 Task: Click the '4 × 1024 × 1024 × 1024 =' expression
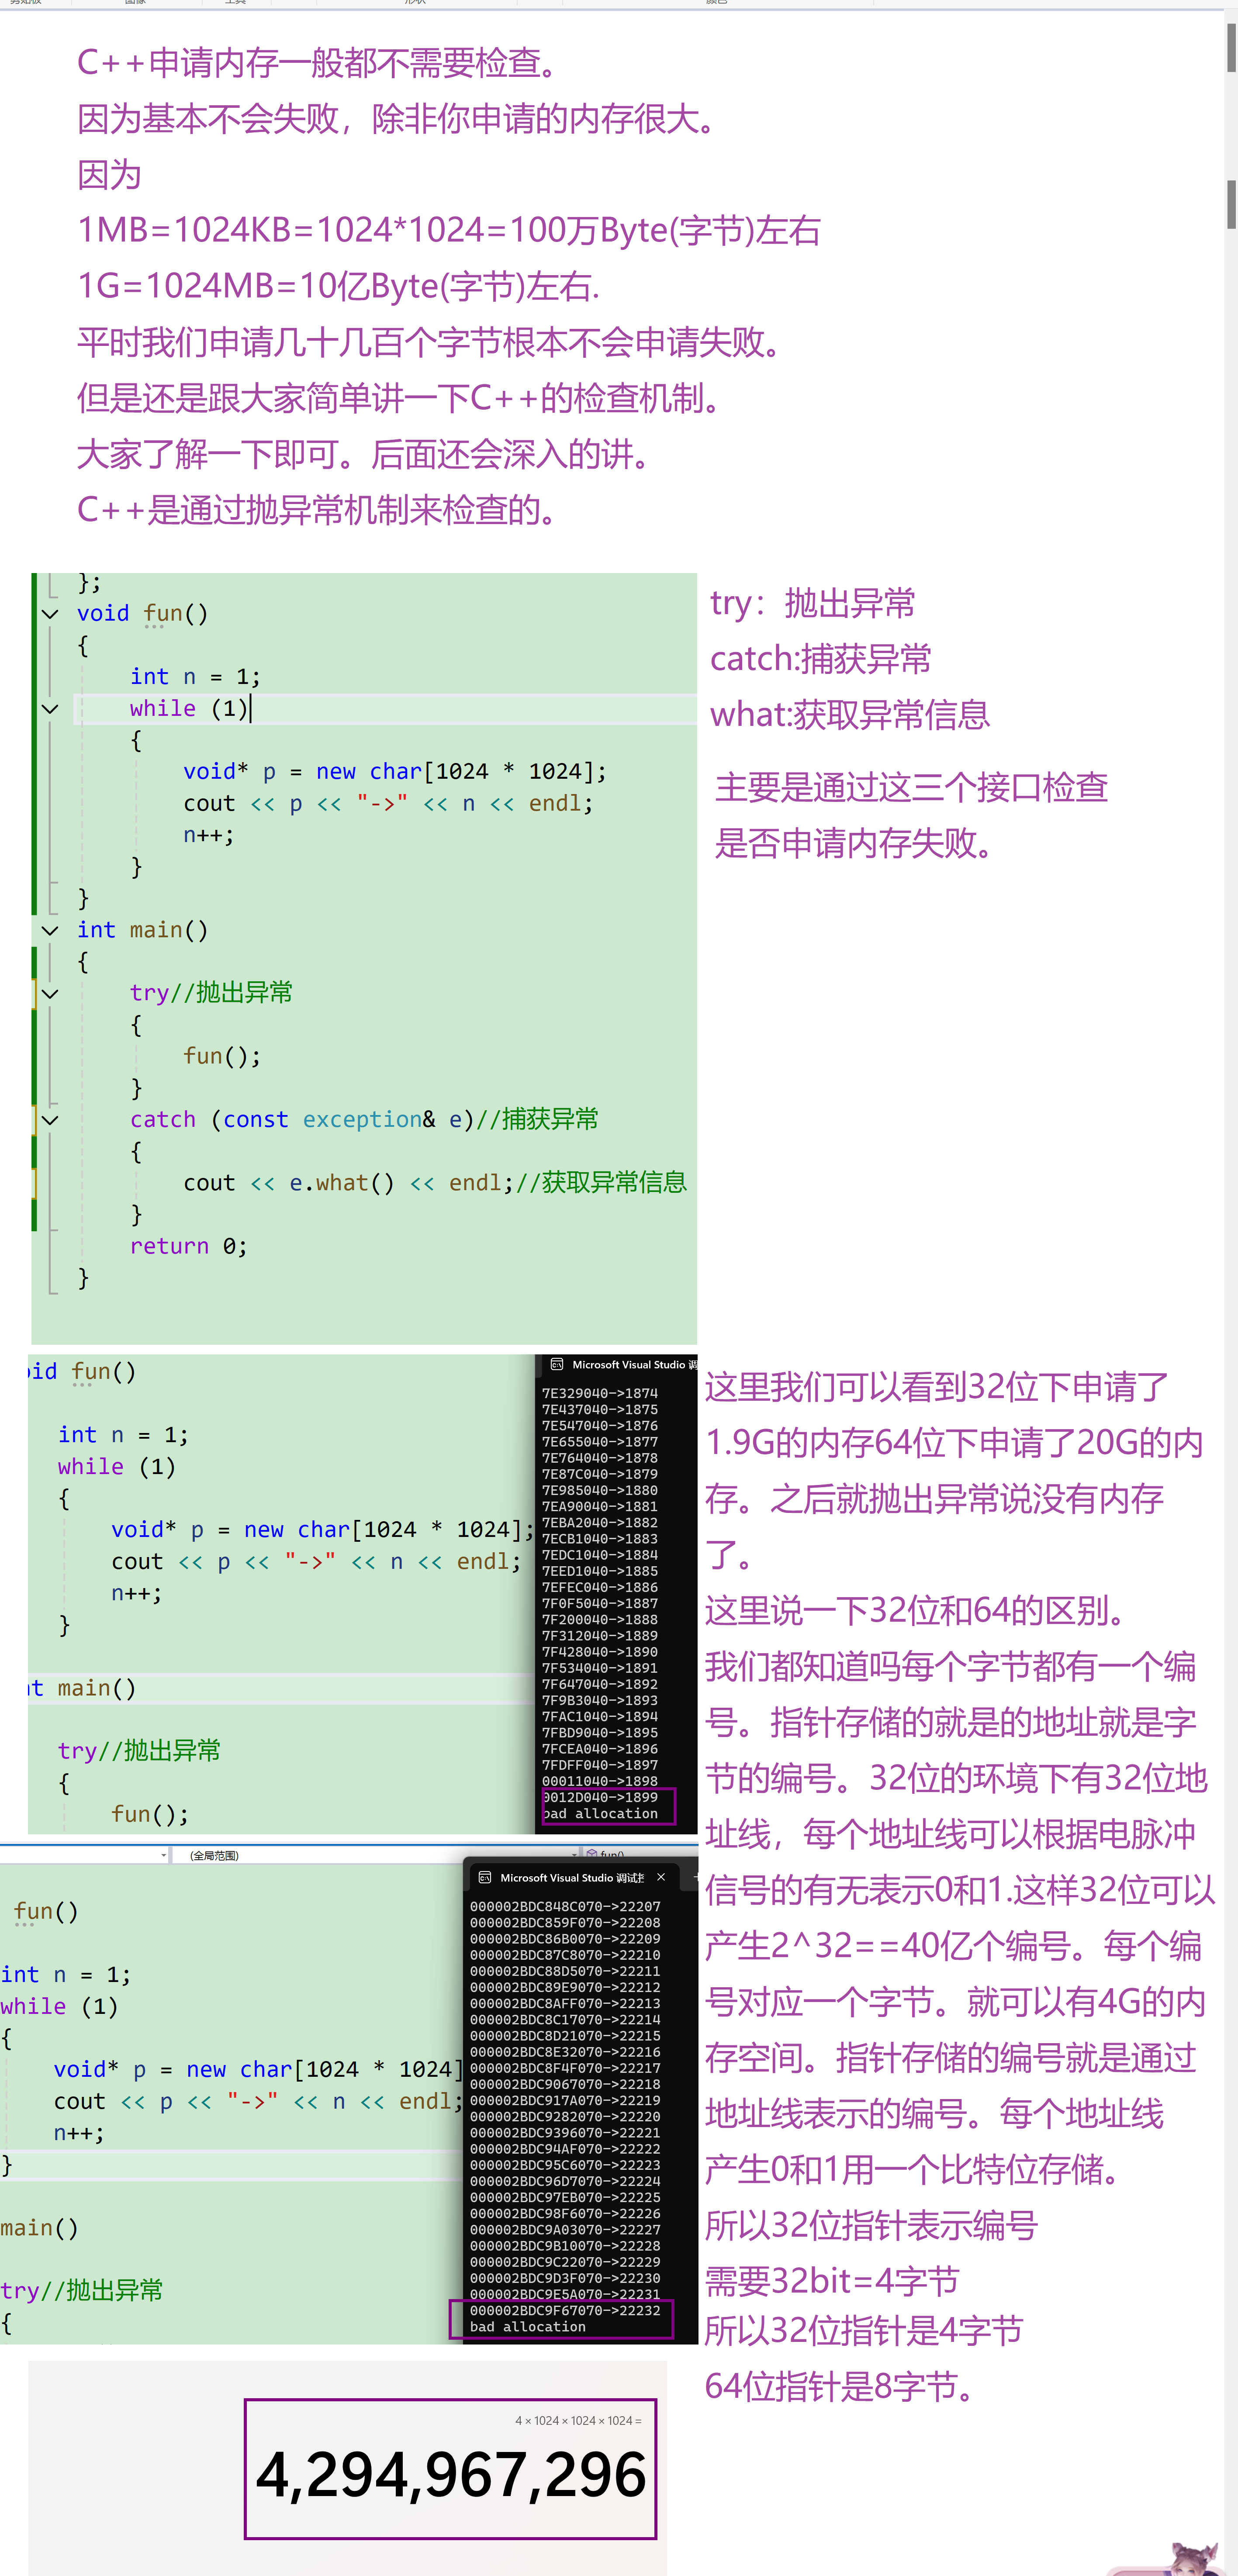click(x=578, y=2420)
